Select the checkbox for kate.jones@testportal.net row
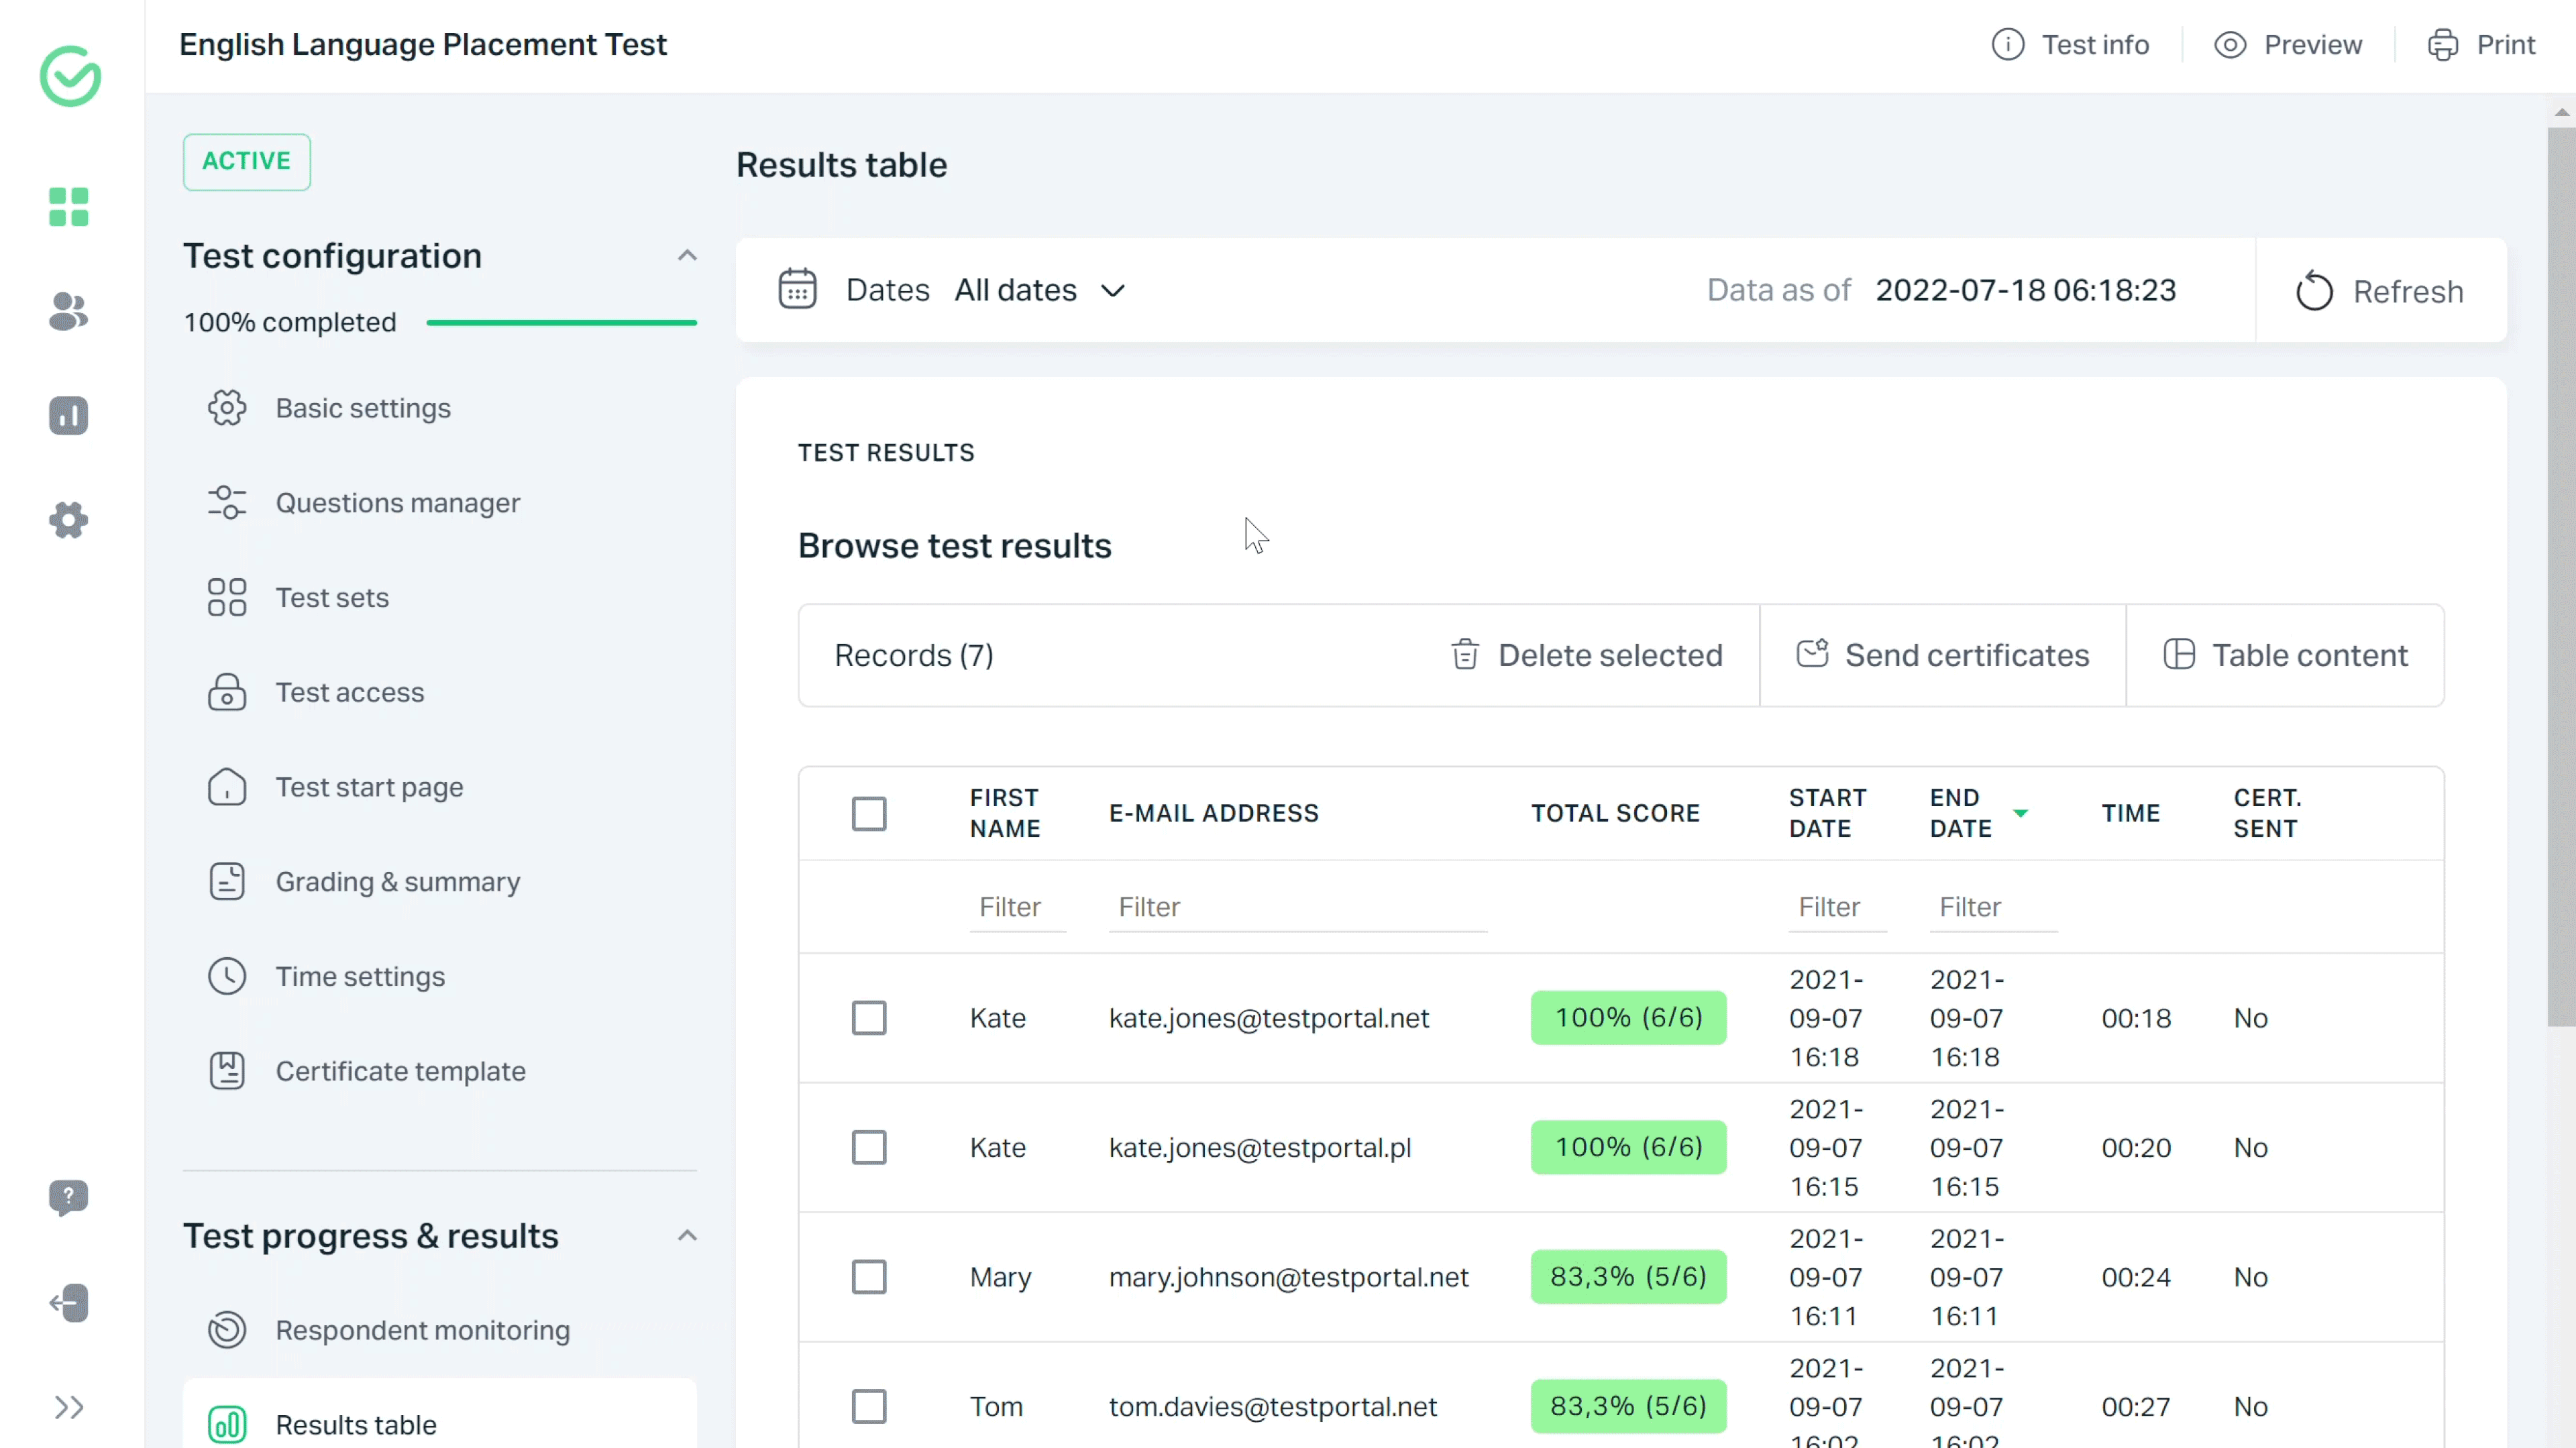The width and height of the screenshot is (2576, 1448). tap(869, 1018)
